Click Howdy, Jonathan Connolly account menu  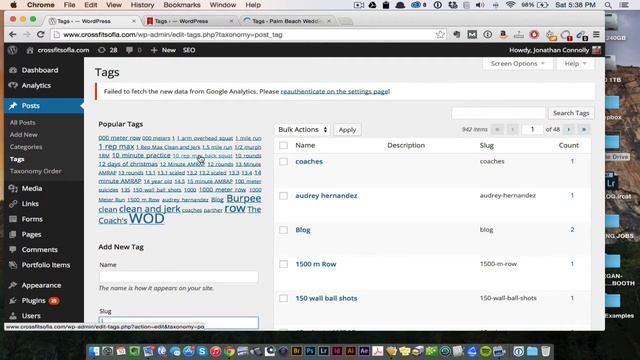(555, 50)
